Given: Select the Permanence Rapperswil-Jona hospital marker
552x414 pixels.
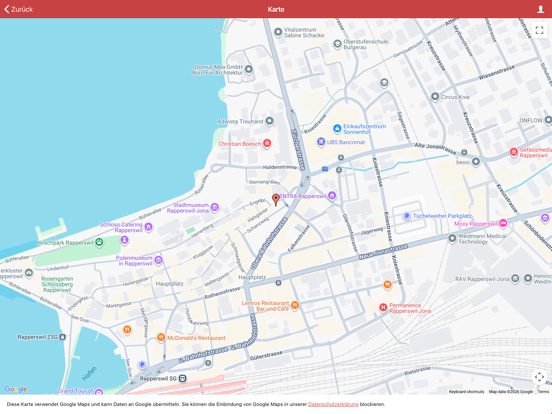Looking at the screenshot, I should click(383, 308).
